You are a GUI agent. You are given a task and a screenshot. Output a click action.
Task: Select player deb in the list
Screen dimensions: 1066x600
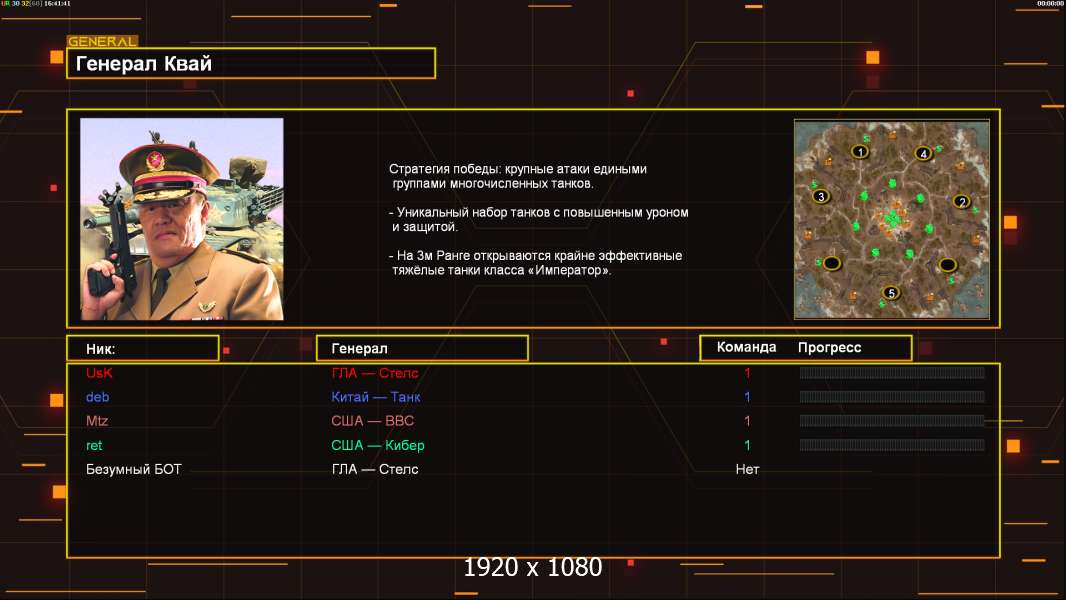click(x=97, y=397)
